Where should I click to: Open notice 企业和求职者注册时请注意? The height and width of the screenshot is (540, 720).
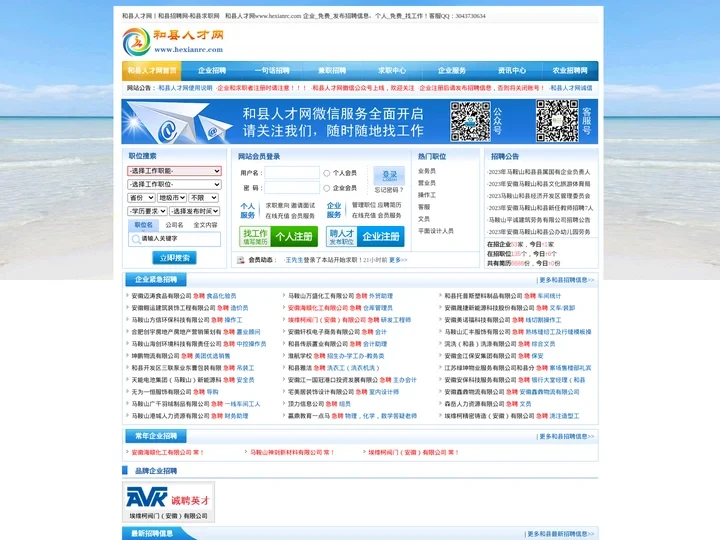pos(261,88)
